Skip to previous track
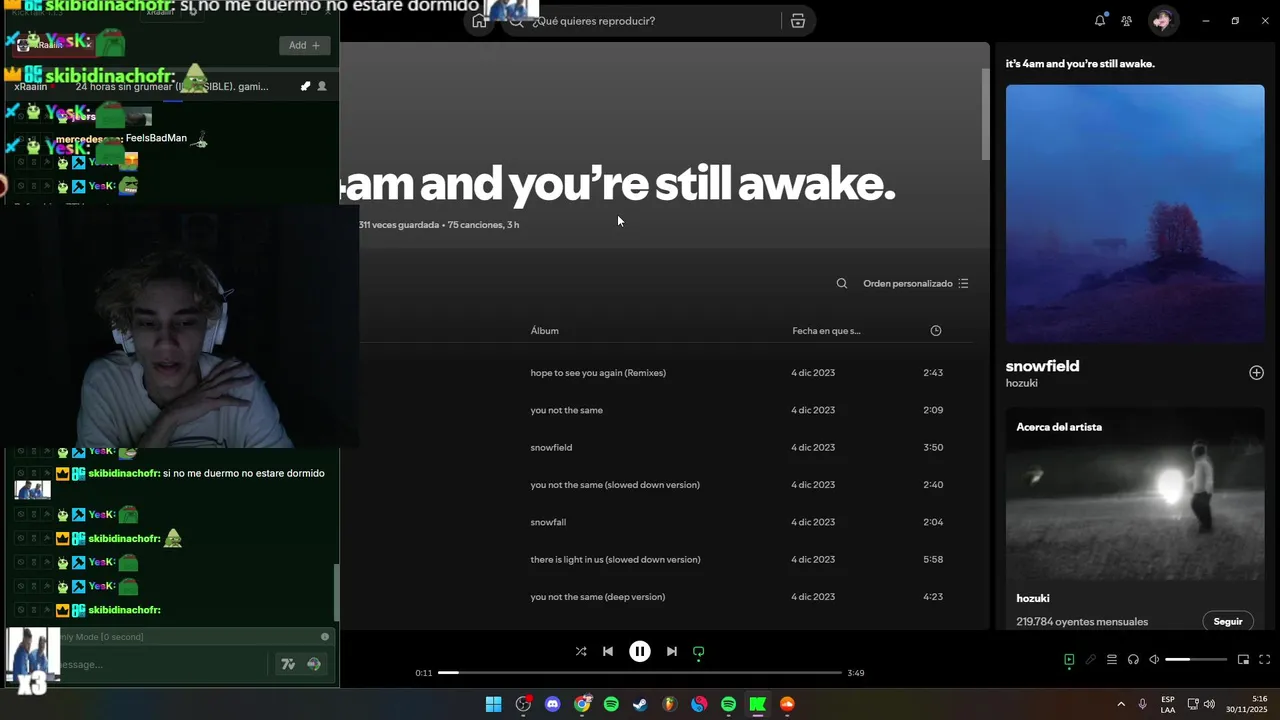The height and width of the screenshot is (720, 1280). tap(608, 651)
